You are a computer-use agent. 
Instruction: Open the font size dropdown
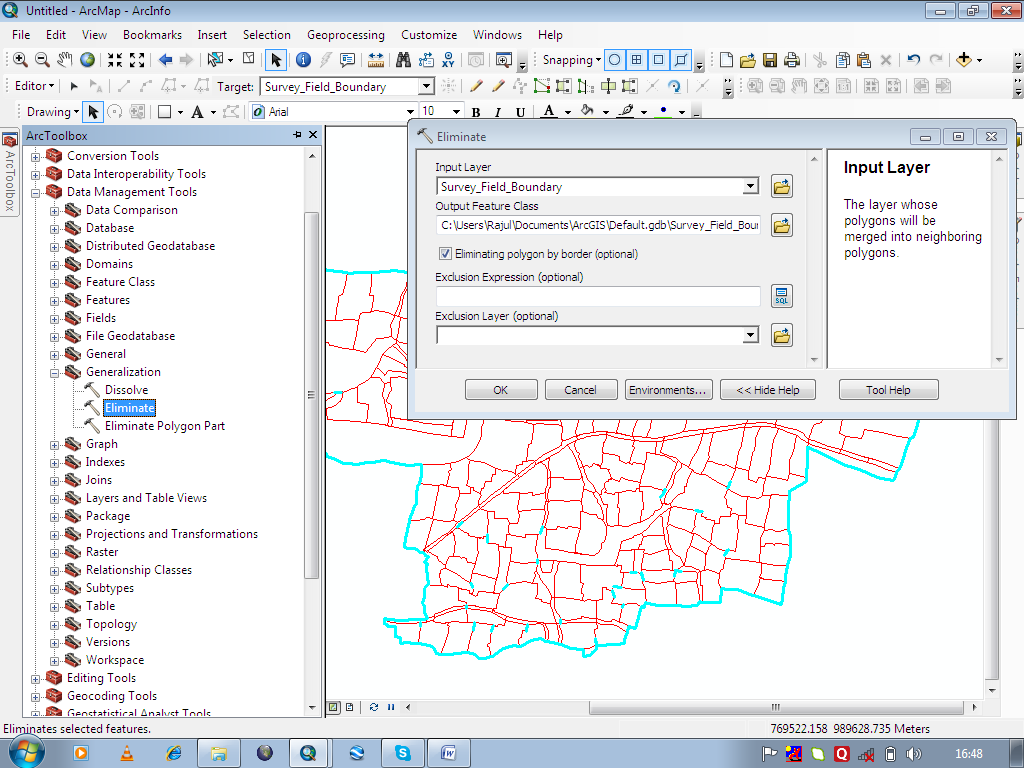click(x=456, y=112)
